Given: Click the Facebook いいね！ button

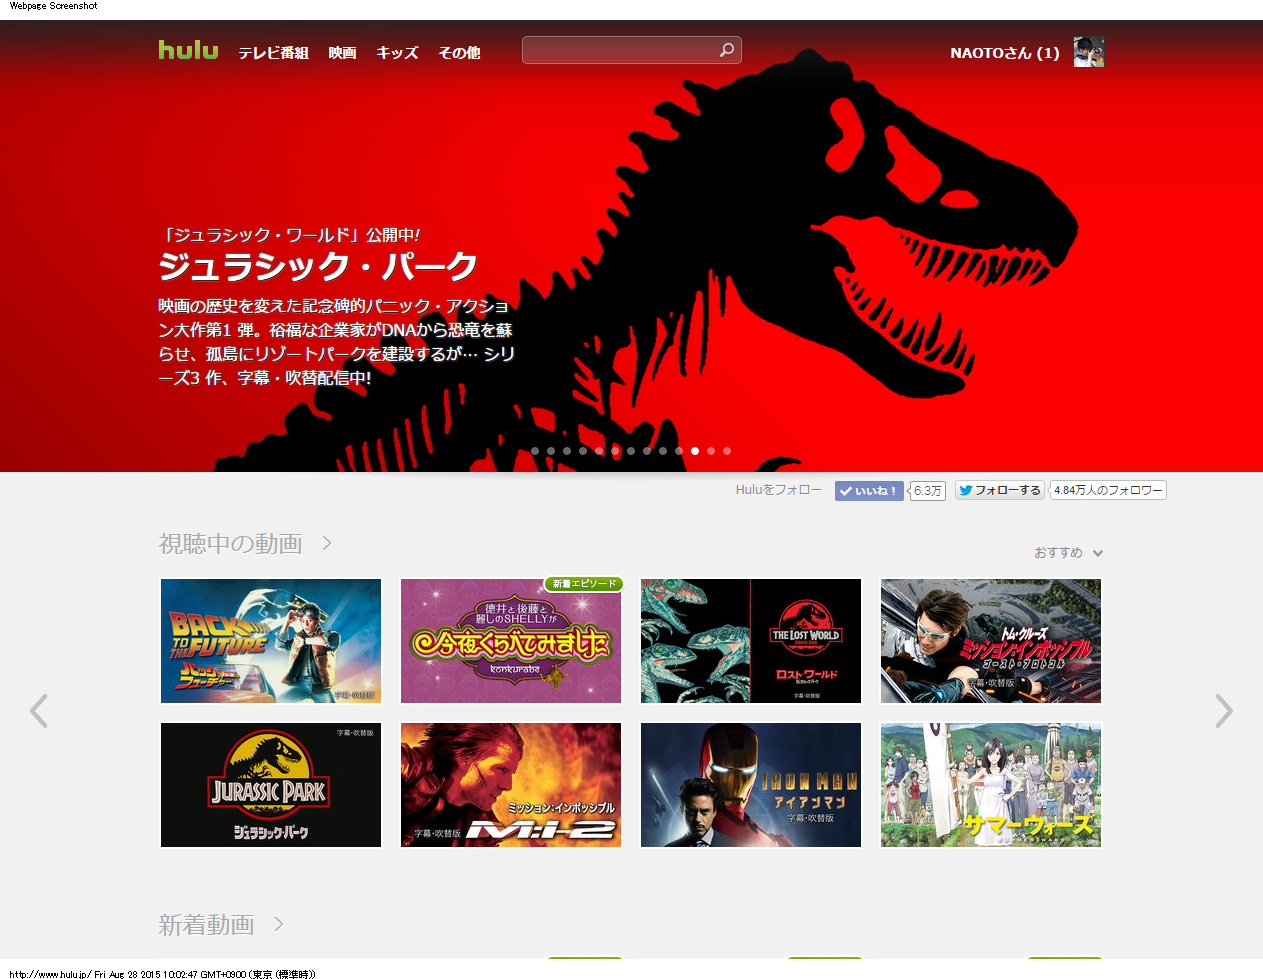Looking at the screenshot, I should [x=869, y=491].
